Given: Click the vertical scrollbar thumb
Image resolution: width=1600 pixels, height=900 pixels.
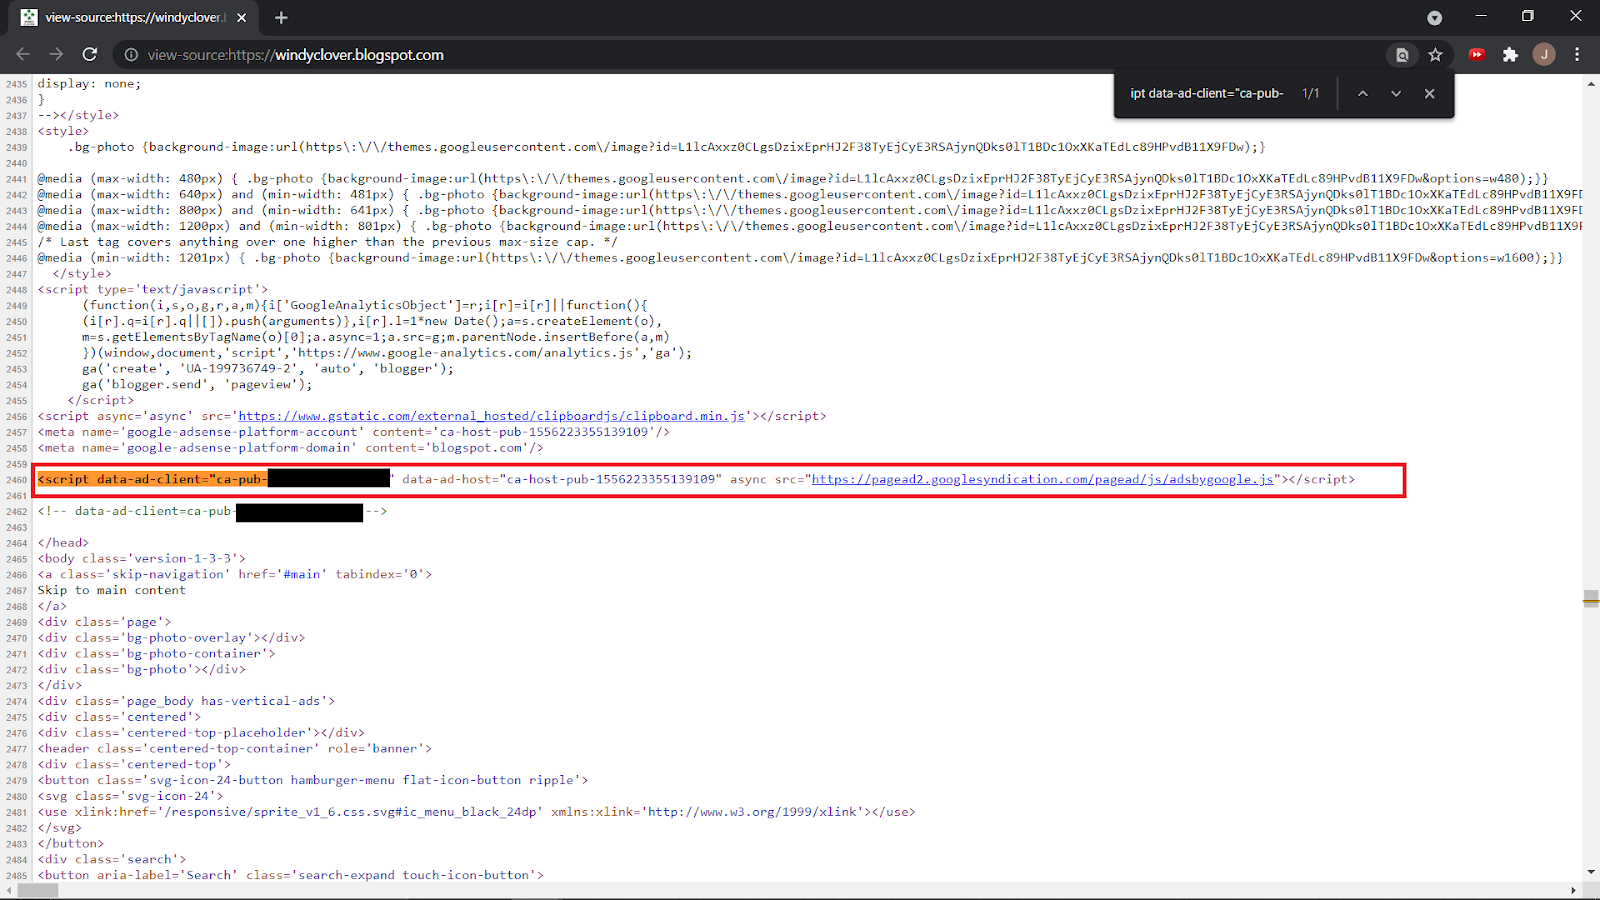Looking at the screenshot, I should (1590, 598).
